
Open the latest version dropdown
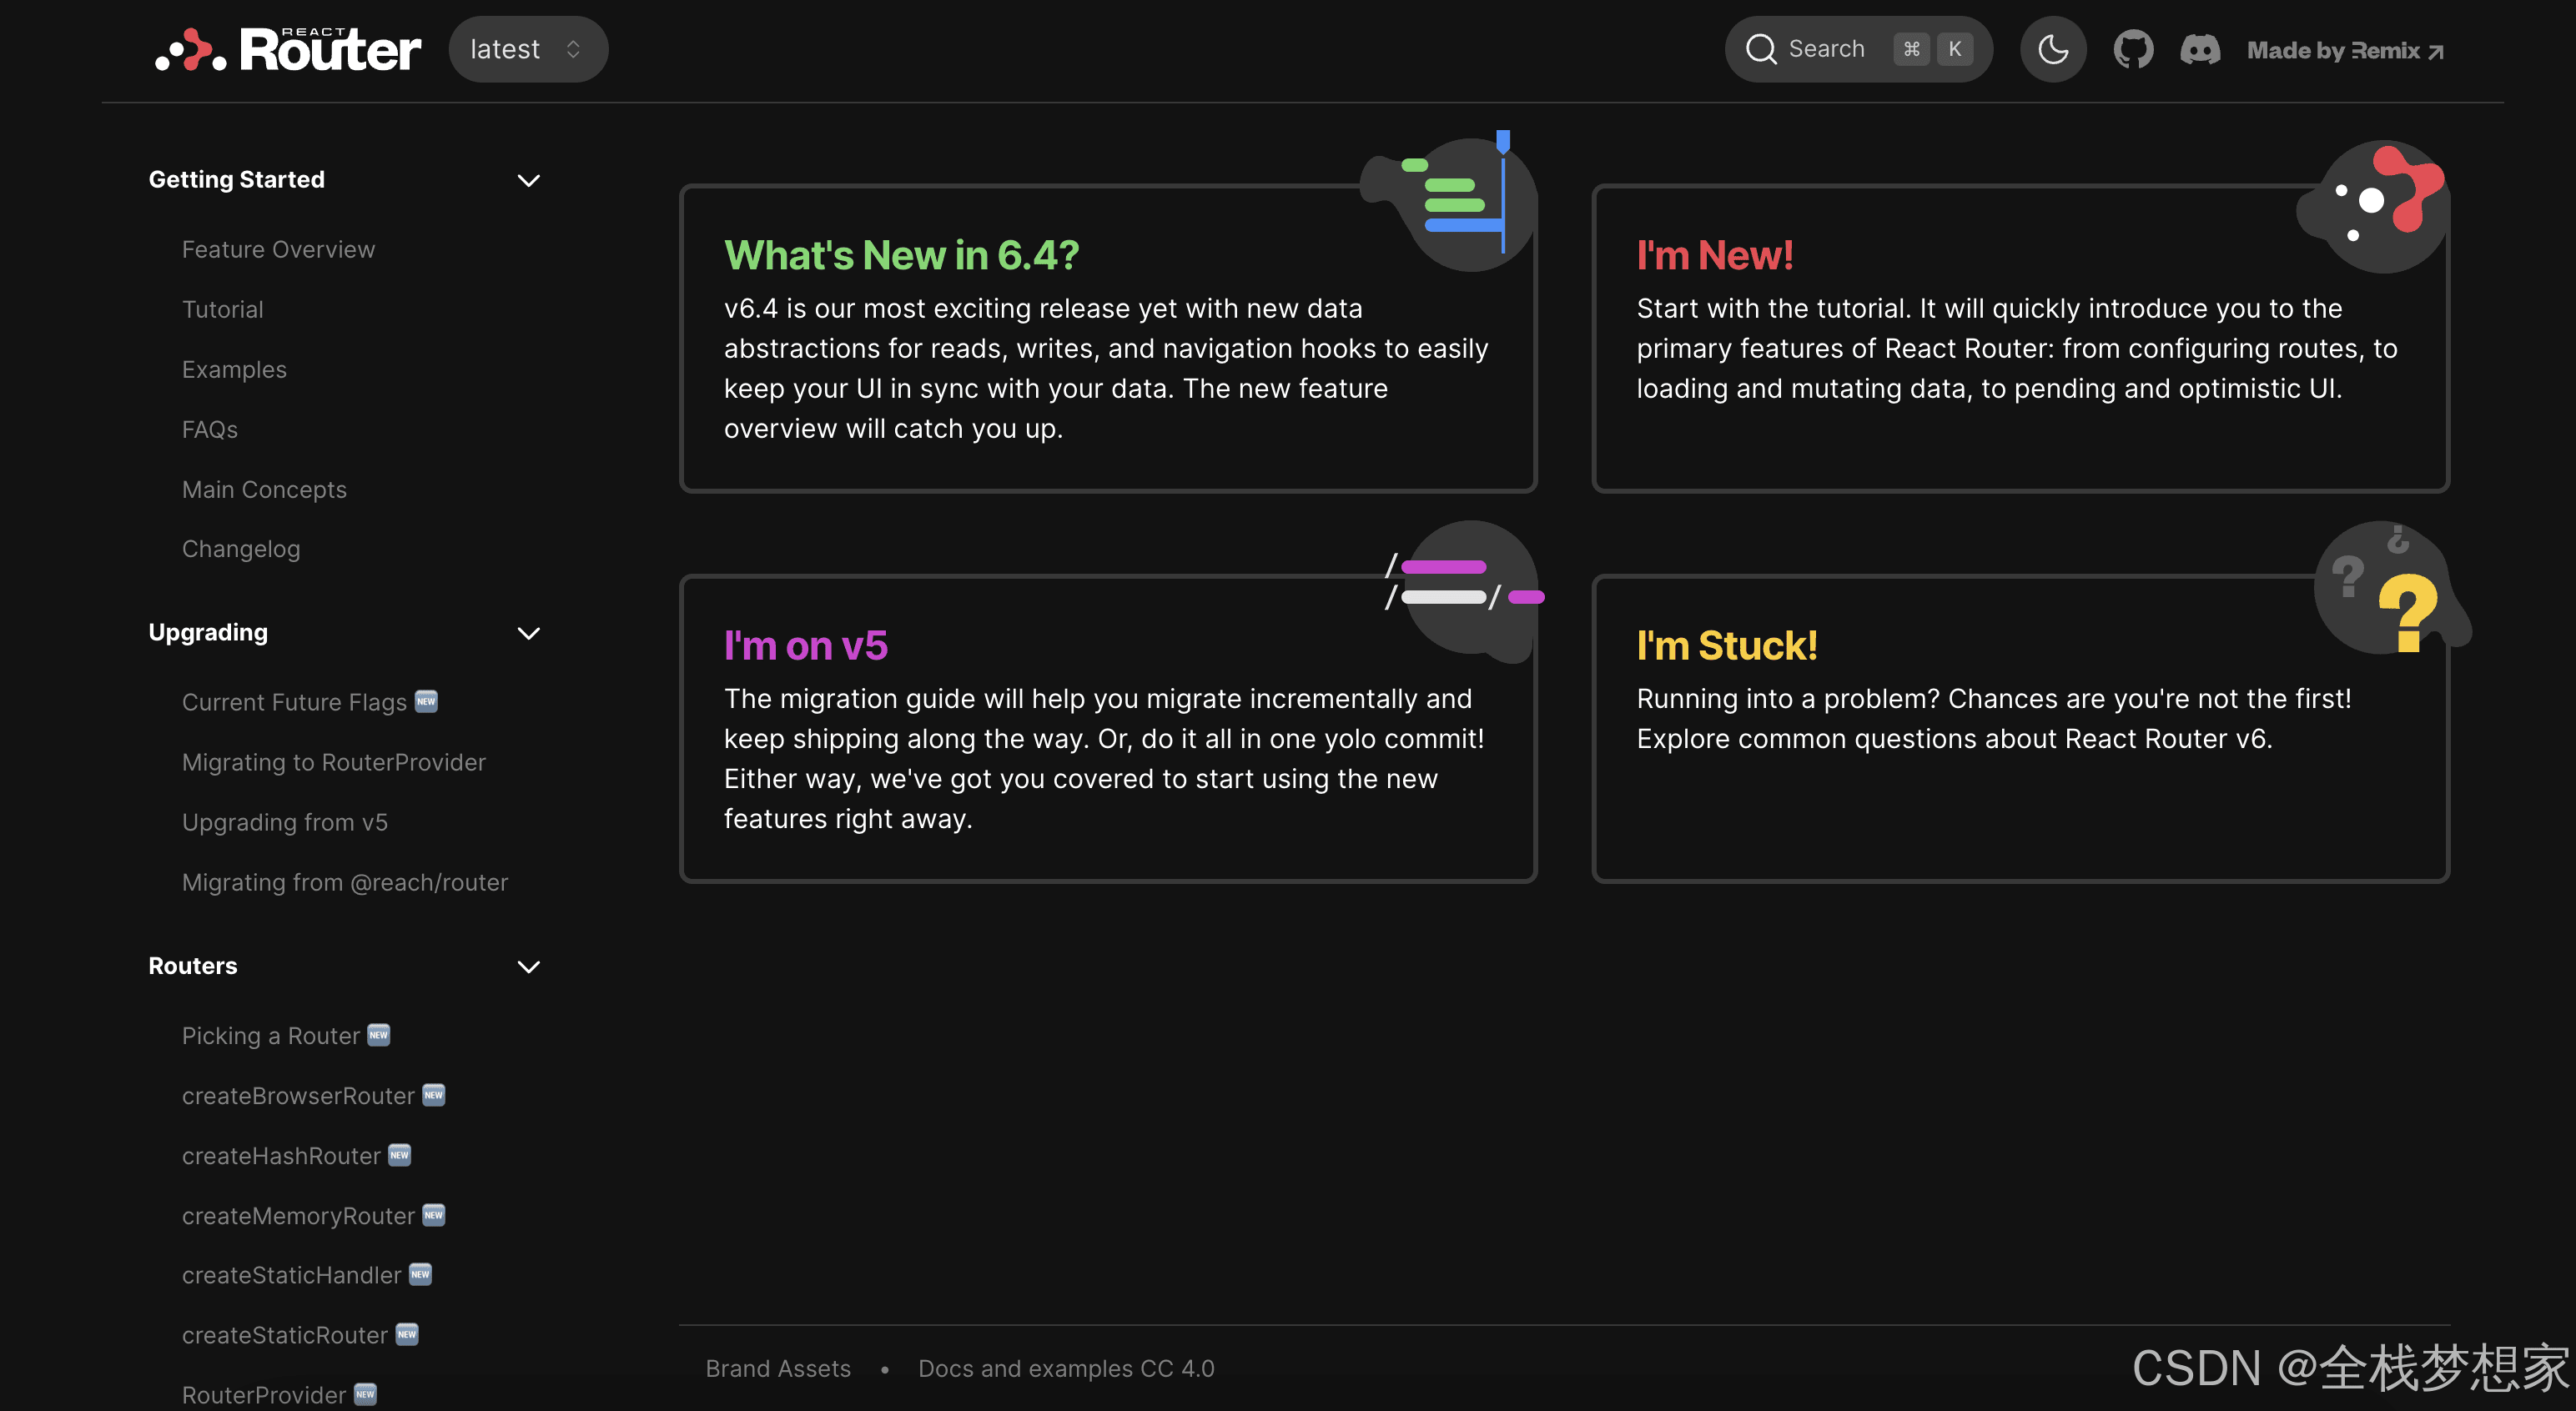tap(528, 49)
